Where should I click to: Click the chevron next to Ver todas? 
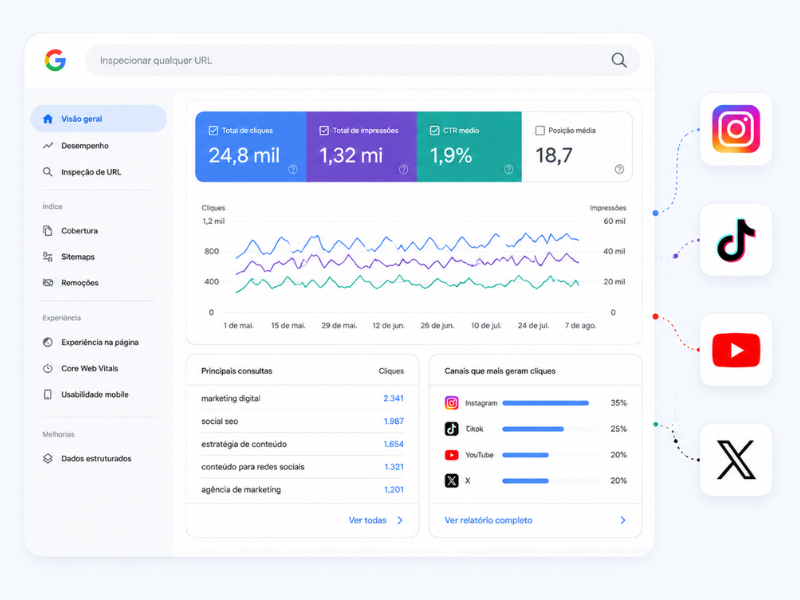click(400, 520)
